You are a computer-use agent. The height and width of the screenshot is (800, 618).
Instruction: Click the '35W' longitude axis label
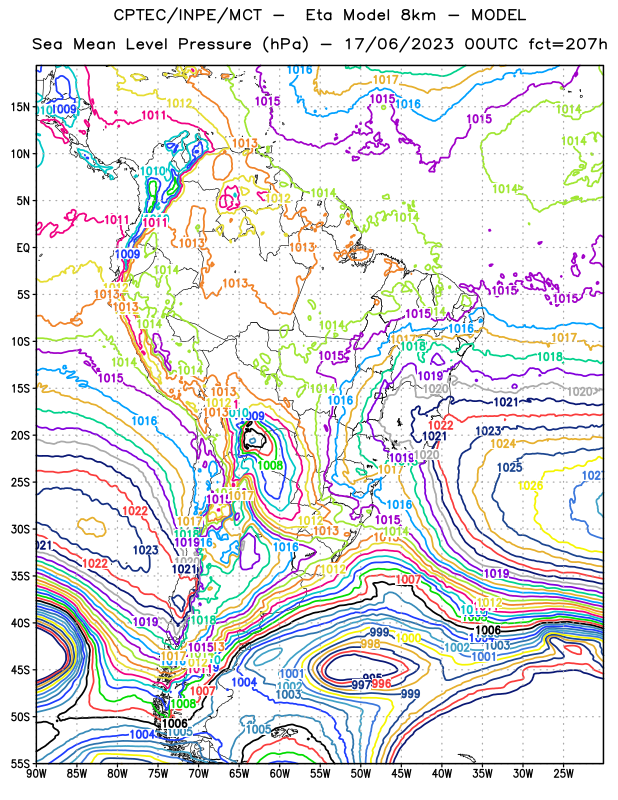(x=483, y=774)
